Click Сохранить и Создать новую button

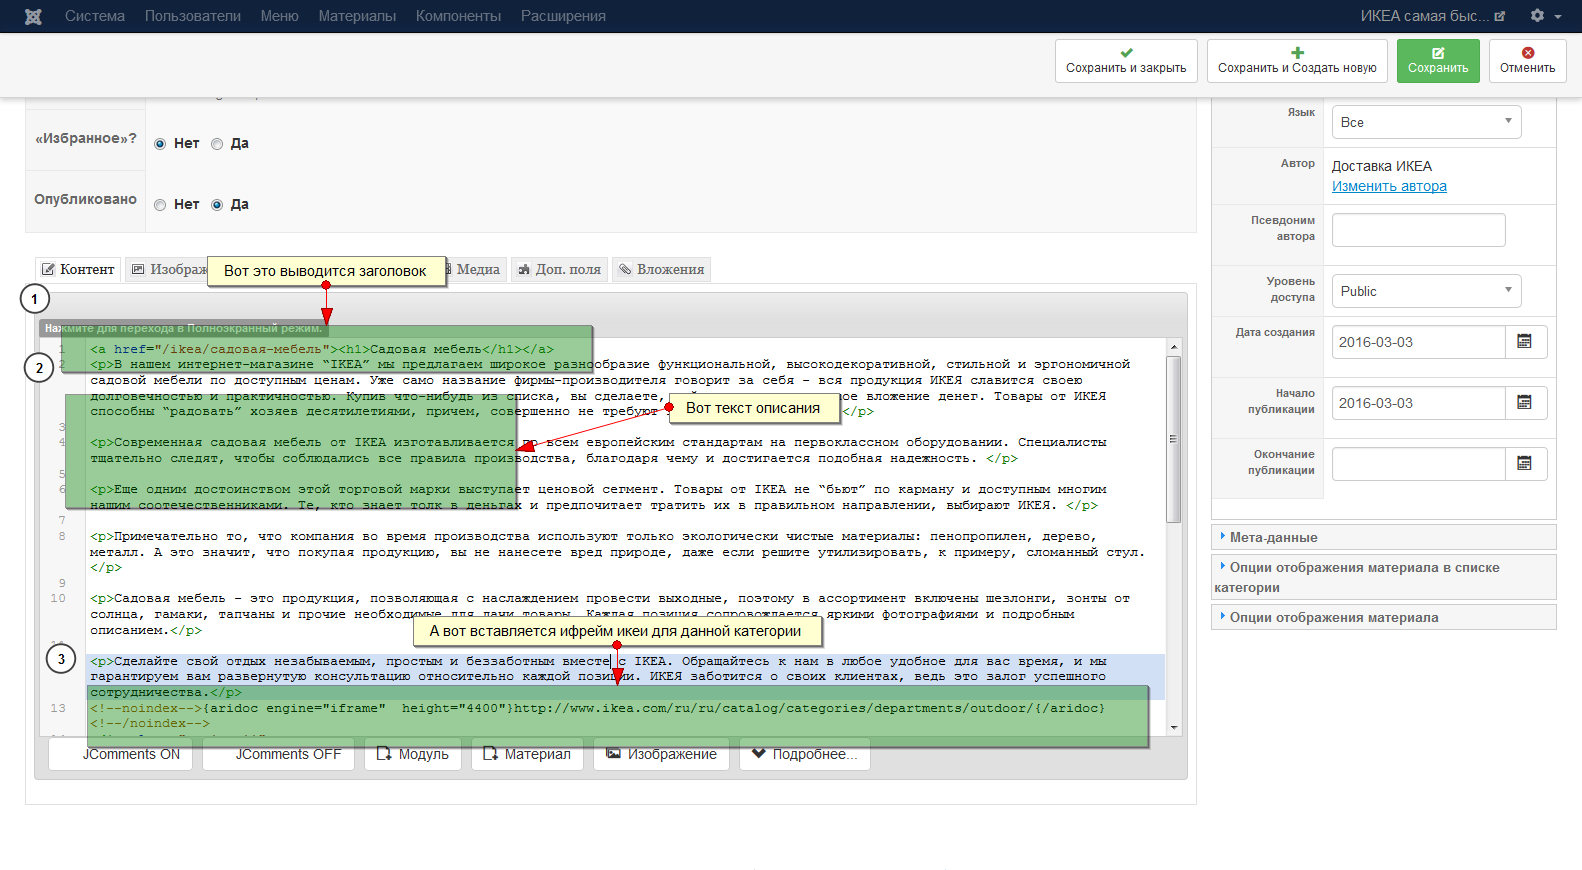pos(1297,61)
